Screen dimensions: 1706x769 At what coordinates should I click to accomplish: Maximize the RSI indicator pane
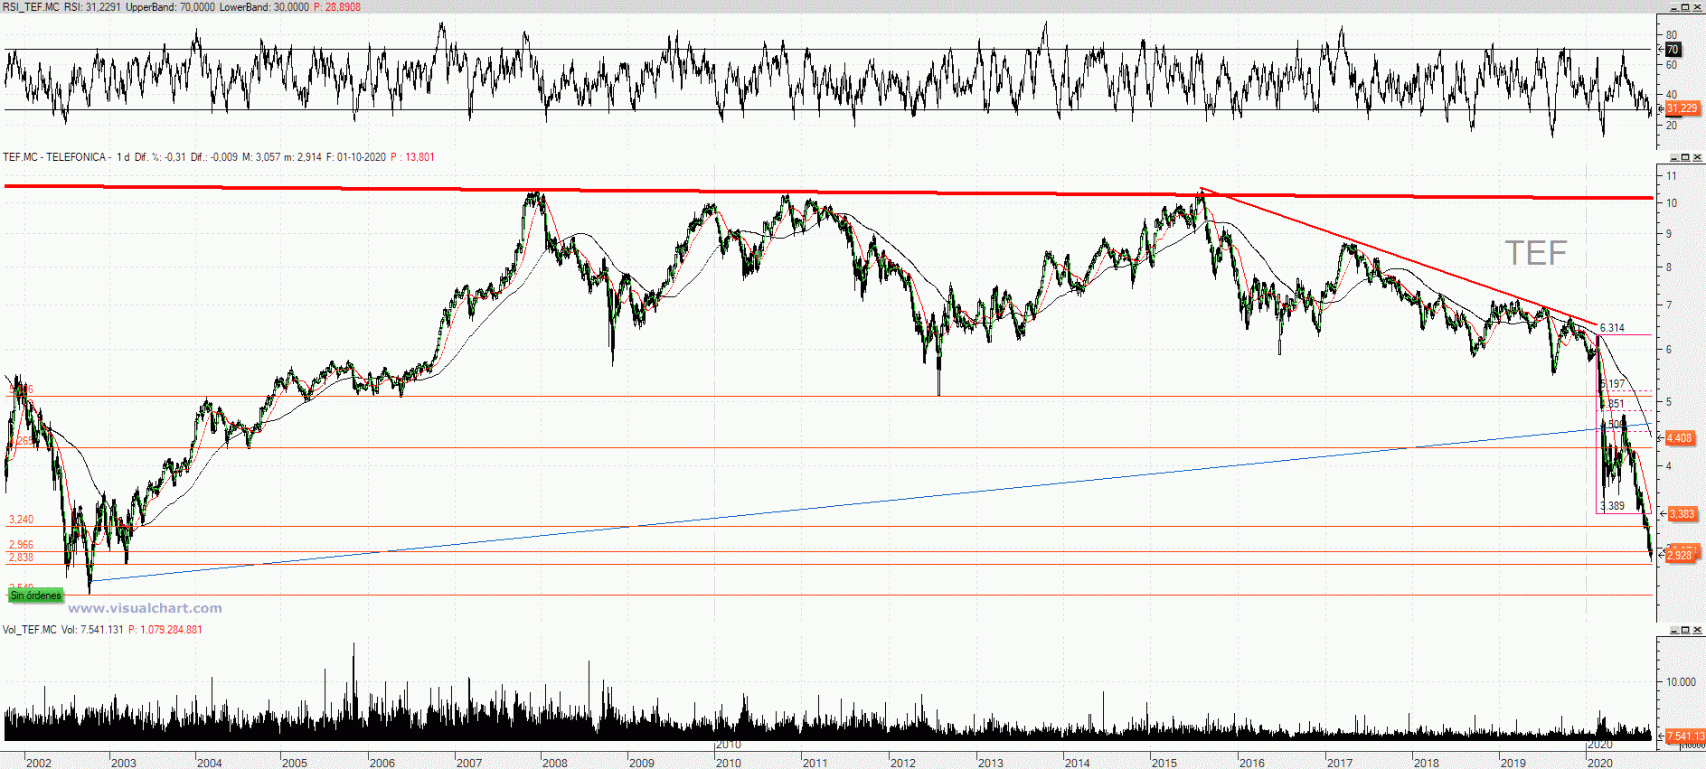[1686, 7]
